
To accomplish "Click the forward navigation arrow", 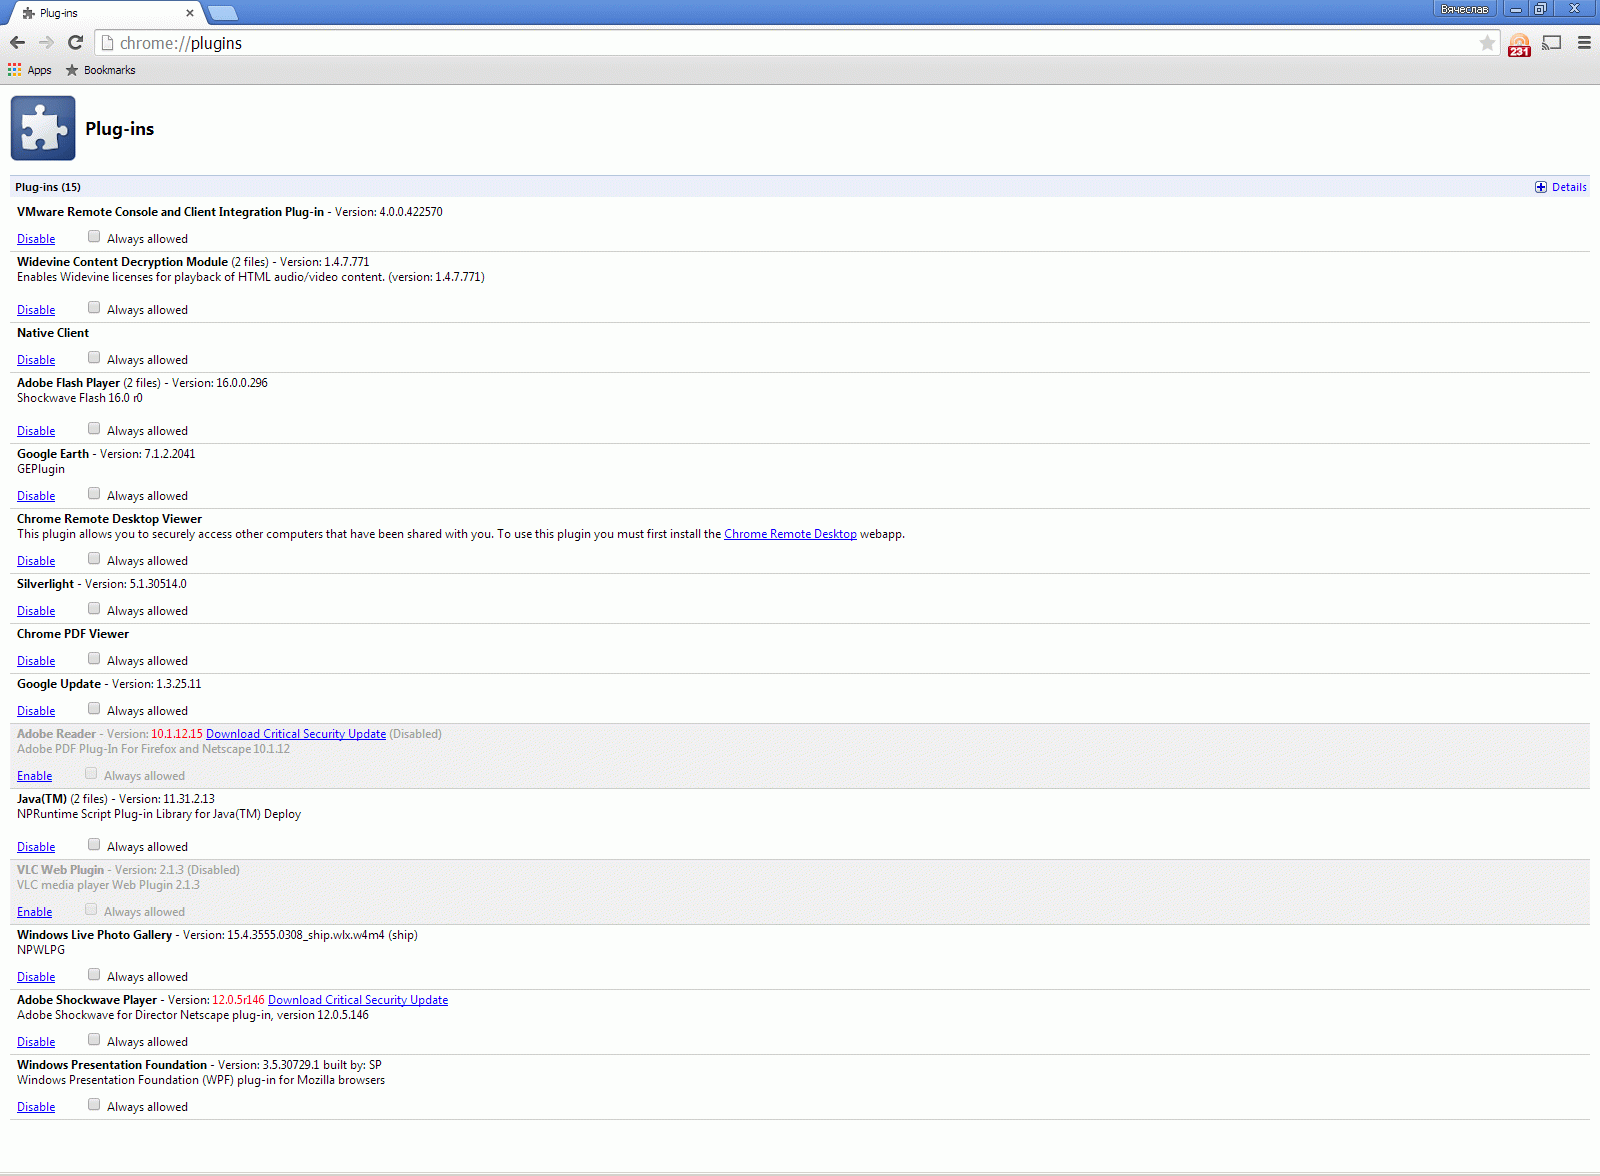I will point(46,42).
